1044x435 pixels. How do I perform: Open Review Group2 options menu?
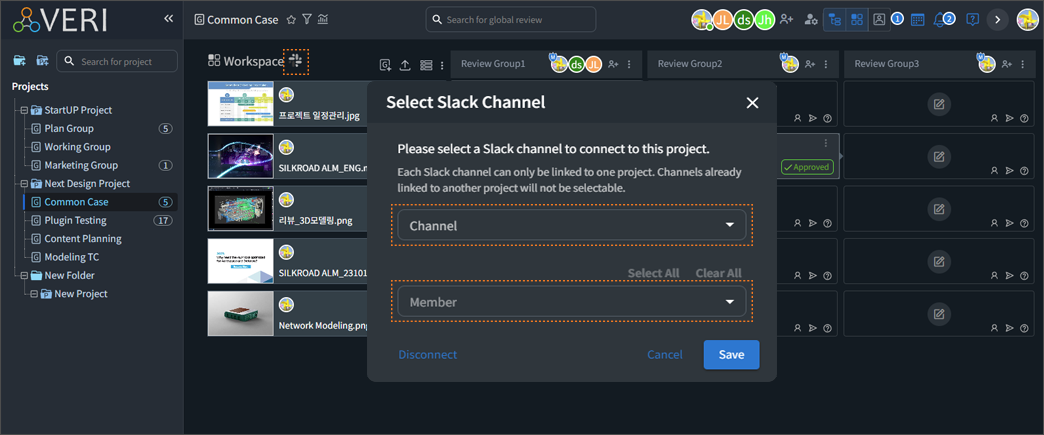click(x=826, y=65)
